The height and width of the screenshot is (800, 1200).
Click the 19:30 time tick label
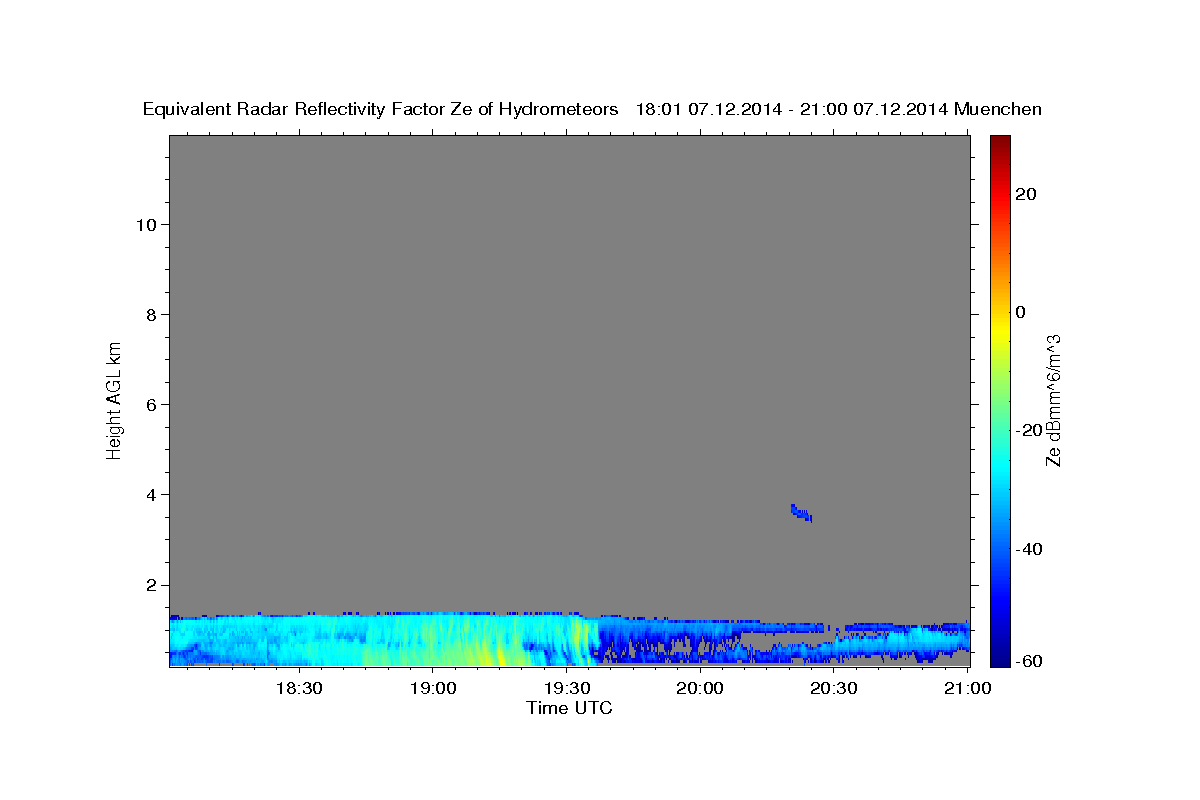click(566, 688)
